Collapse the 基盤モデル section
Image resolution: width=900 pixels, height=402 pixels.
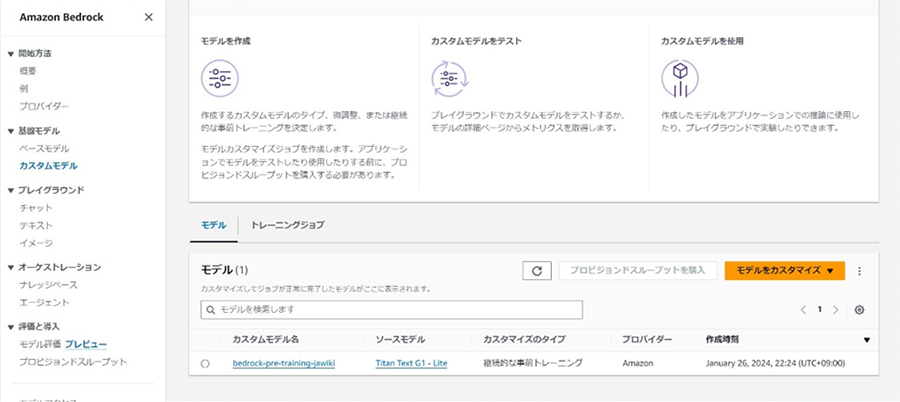10,132
